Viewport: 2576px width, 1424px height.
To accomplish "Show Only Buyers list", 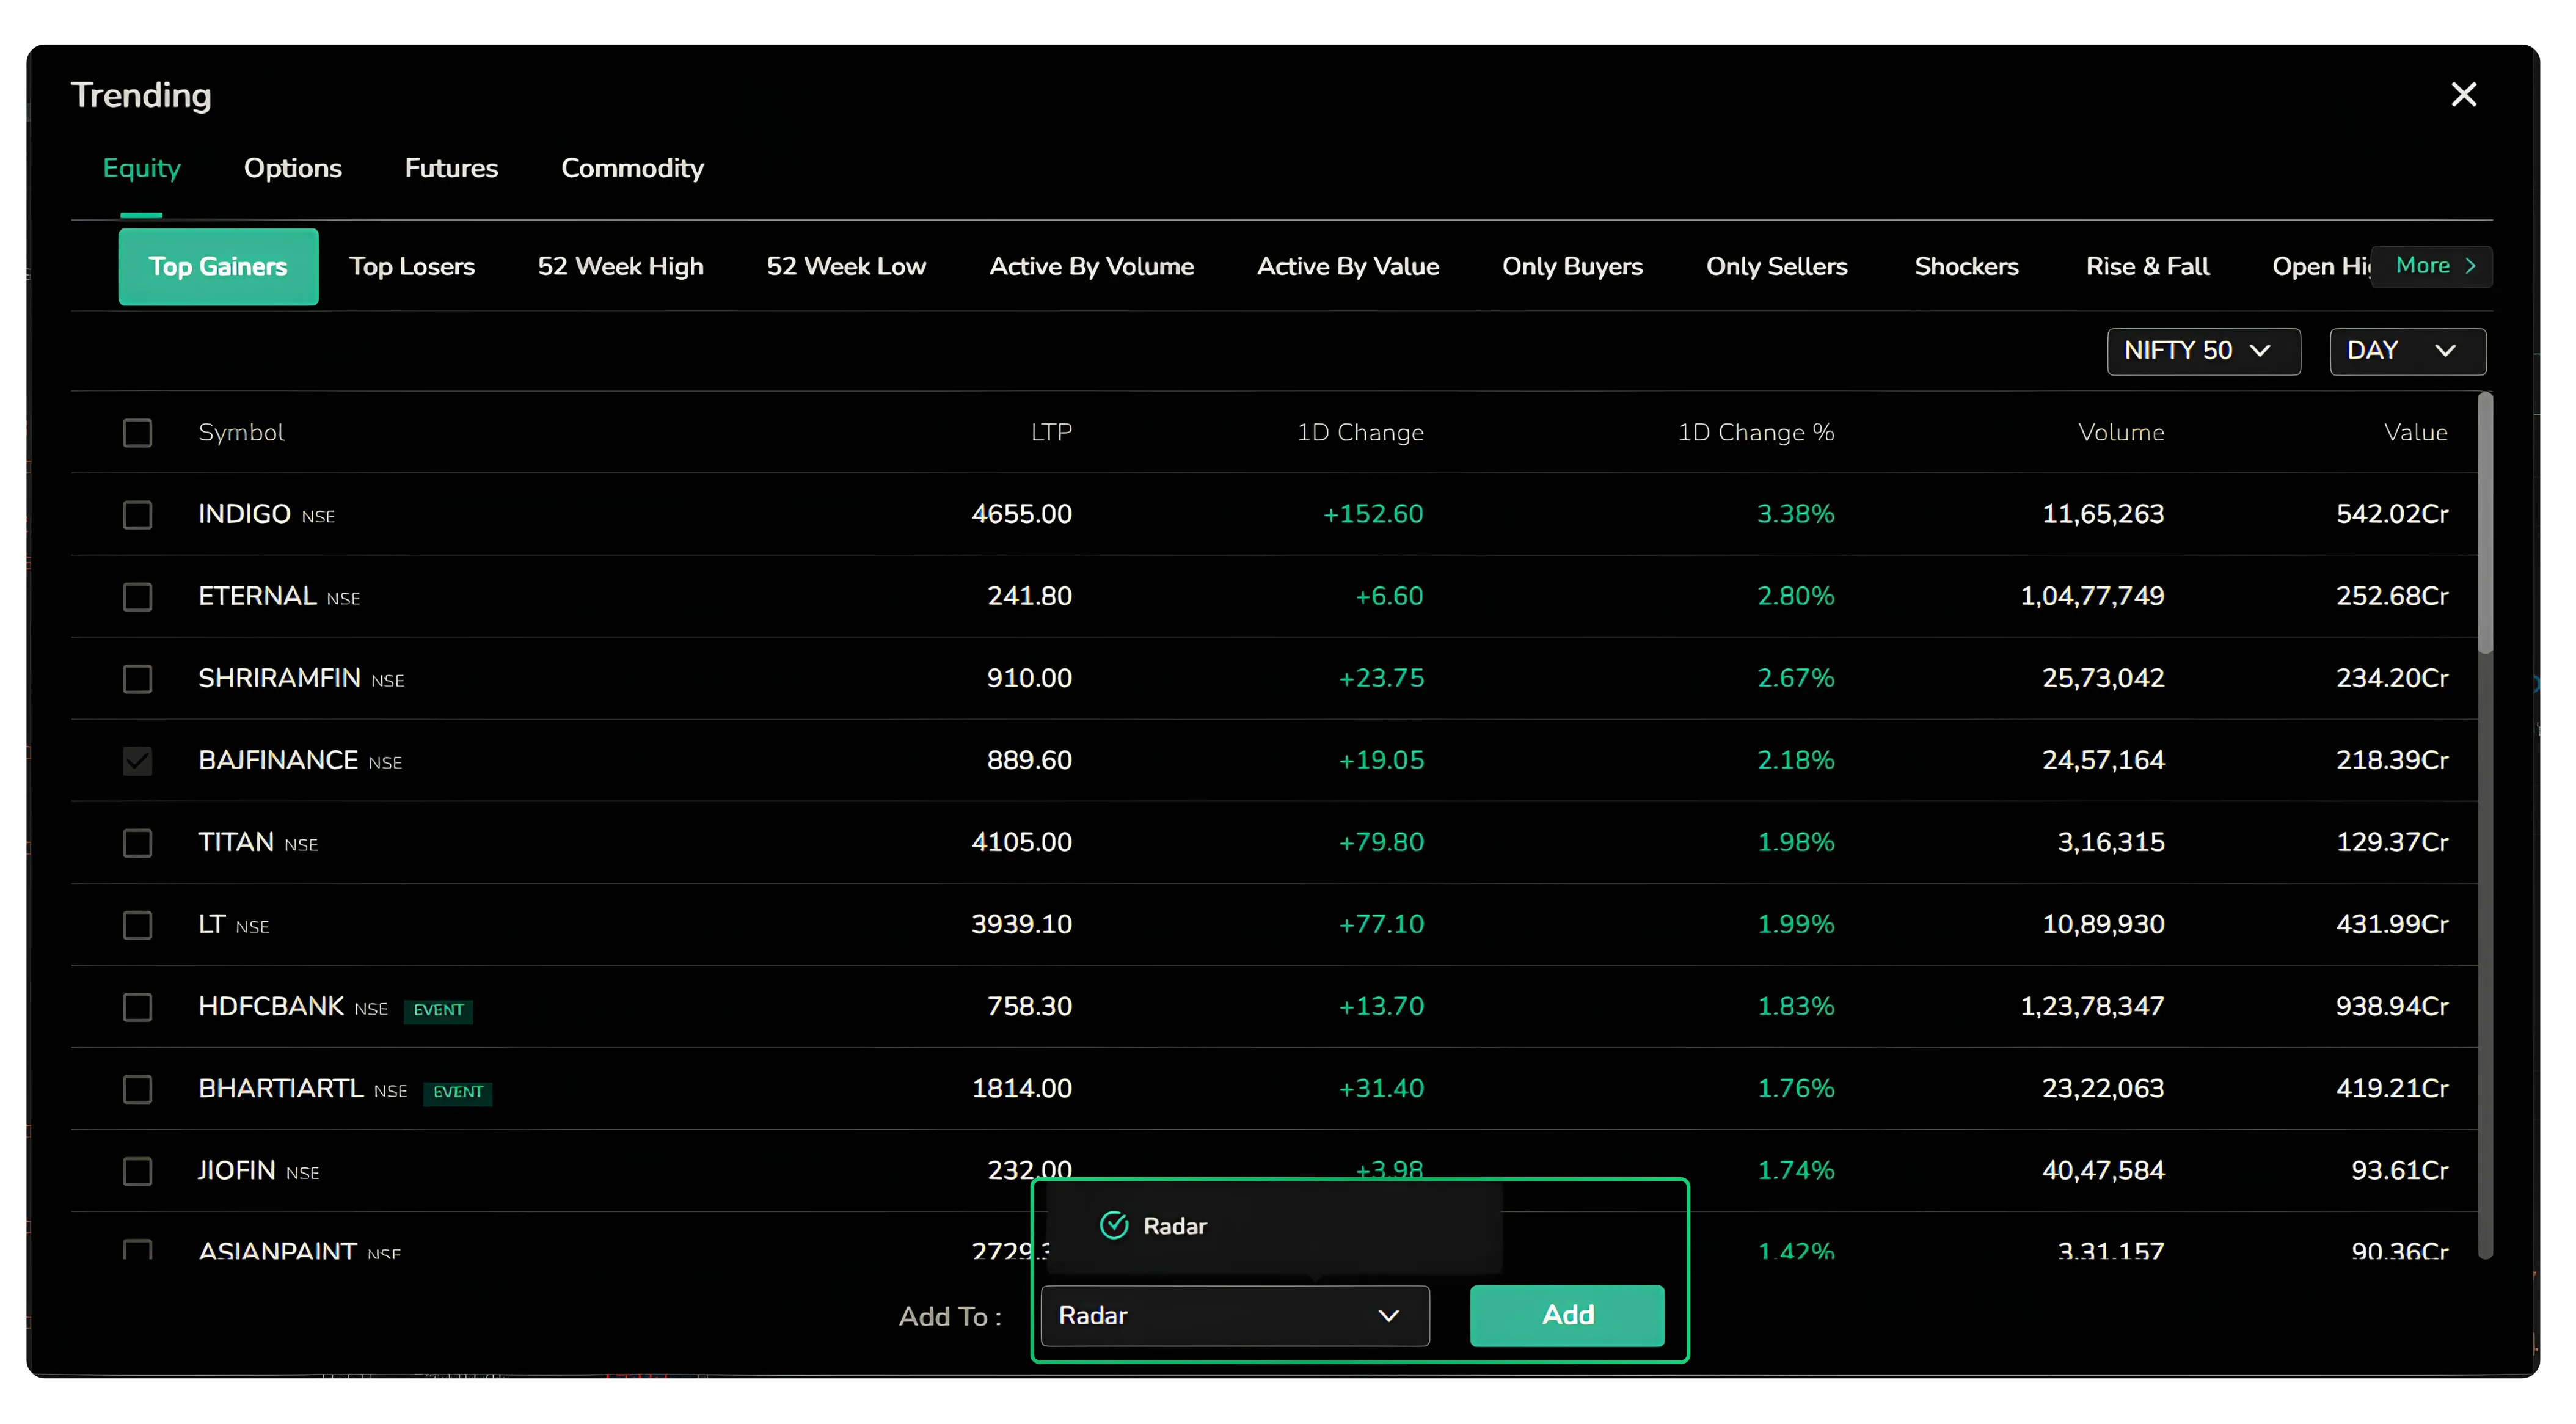I will (x=1572, y=267).
